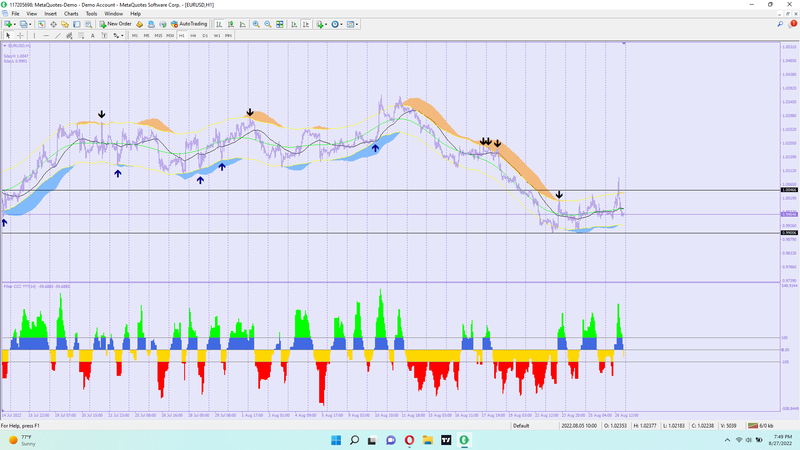Open the Charts menu
This screenshot has height=450, width=800.
pos(71,13)
